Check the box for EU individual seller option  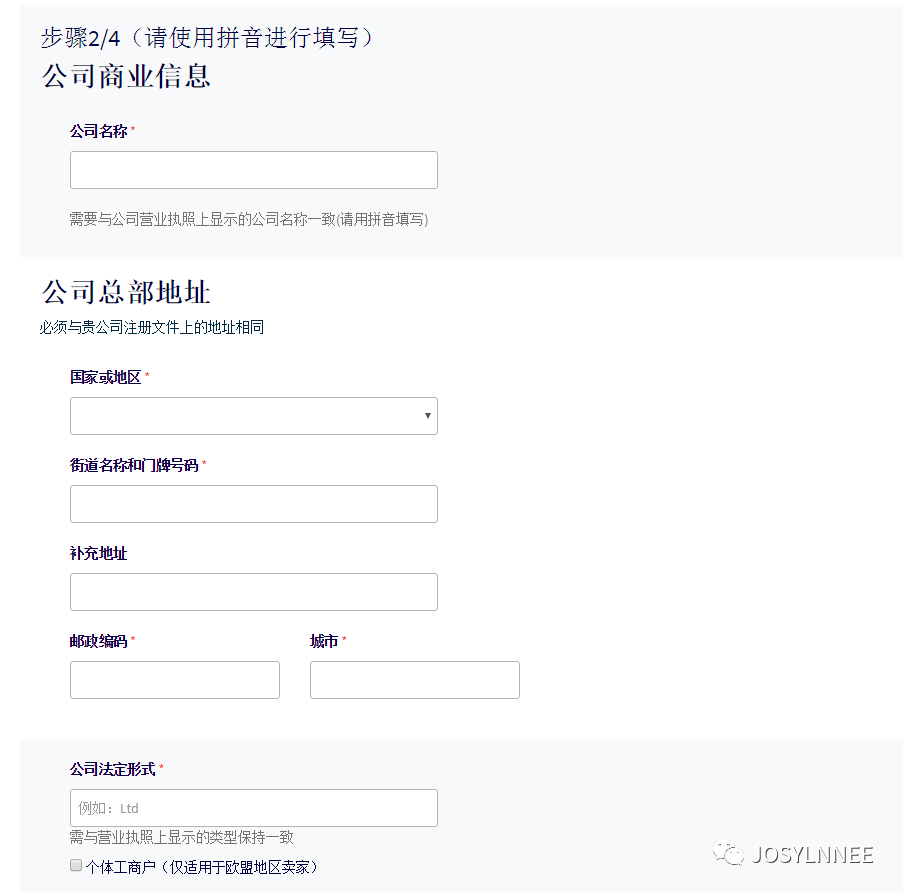click(75, 865)
